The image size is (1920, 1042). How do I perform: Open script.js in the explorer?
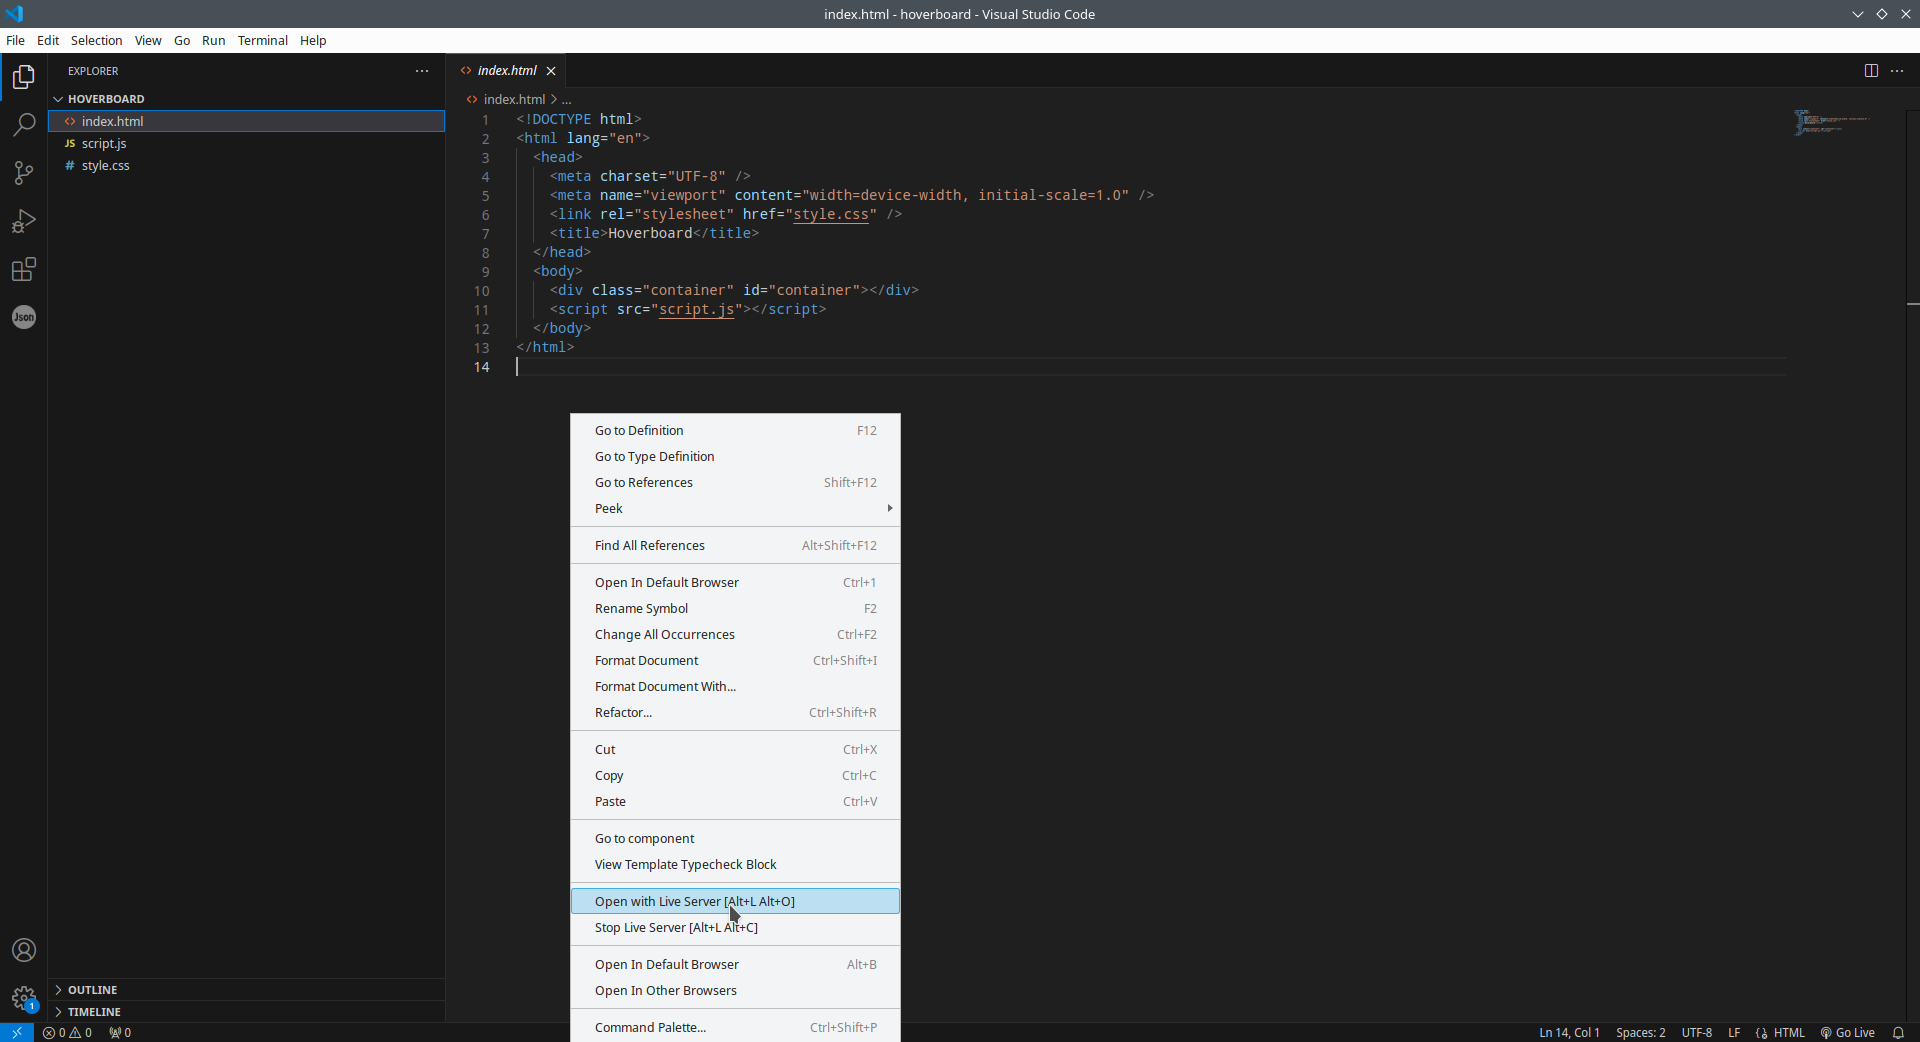coord(104,144)
